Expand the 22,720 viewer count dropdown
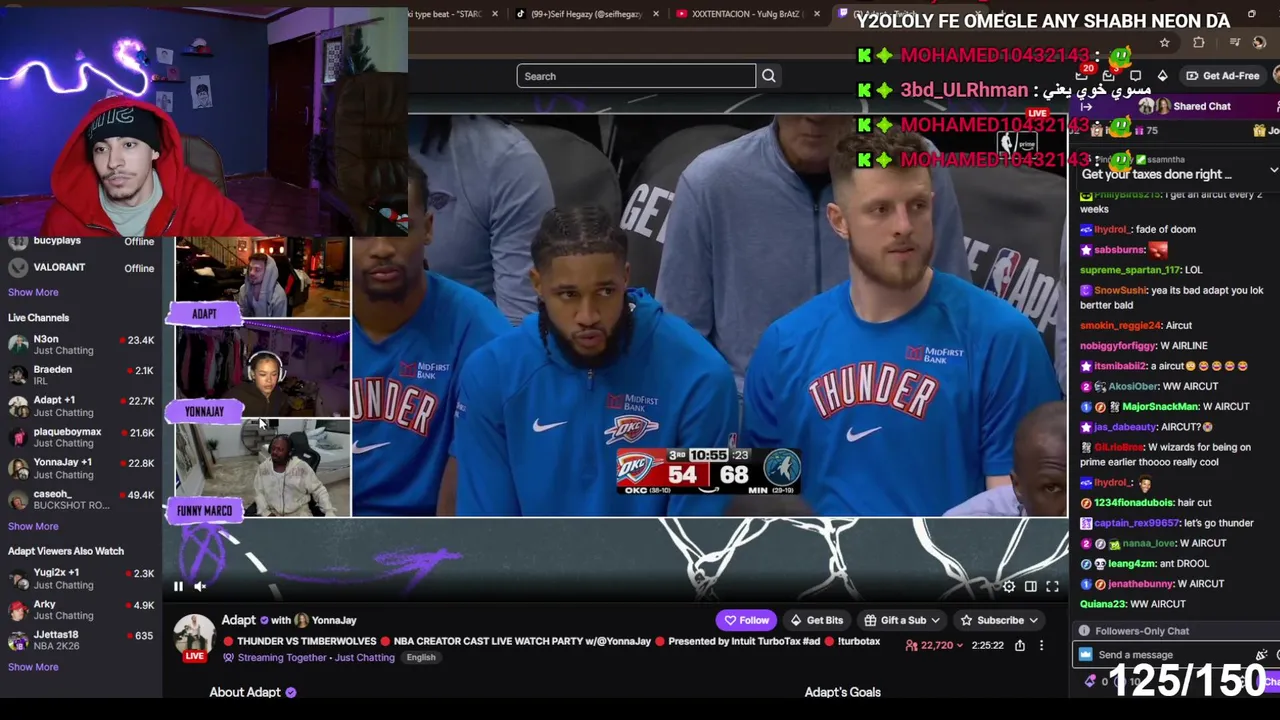Viewport: 1280px width, 720px height. point(934,646)
